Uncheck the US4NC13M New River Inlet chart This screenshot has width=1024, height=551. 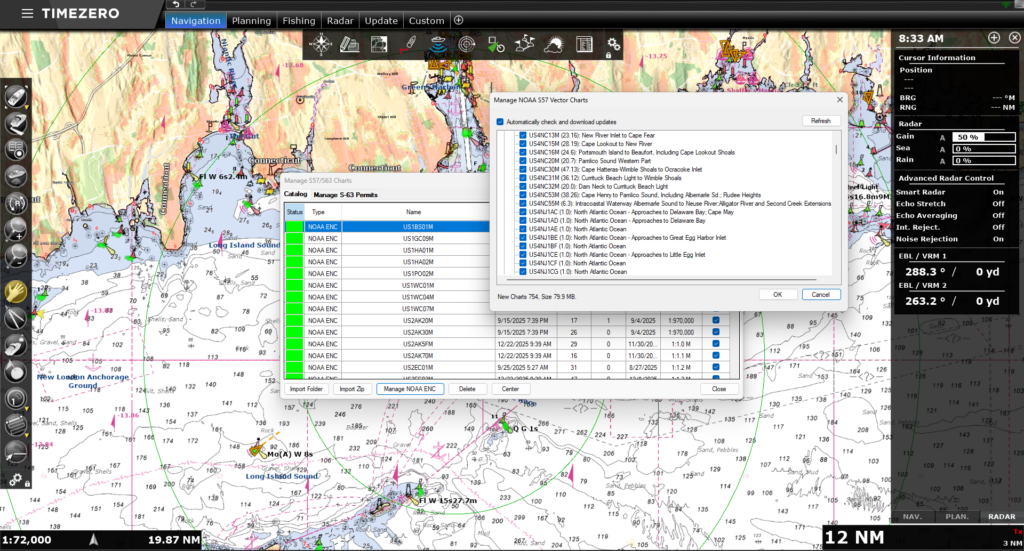[x=523, y=135]
